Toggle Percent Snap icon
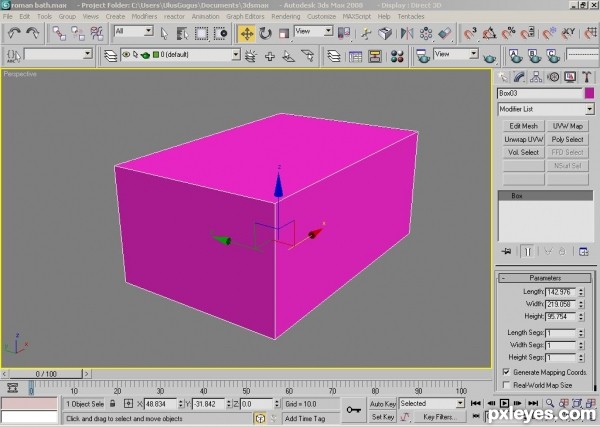This screenshot has width=600, height=427. tap(509, 33)
